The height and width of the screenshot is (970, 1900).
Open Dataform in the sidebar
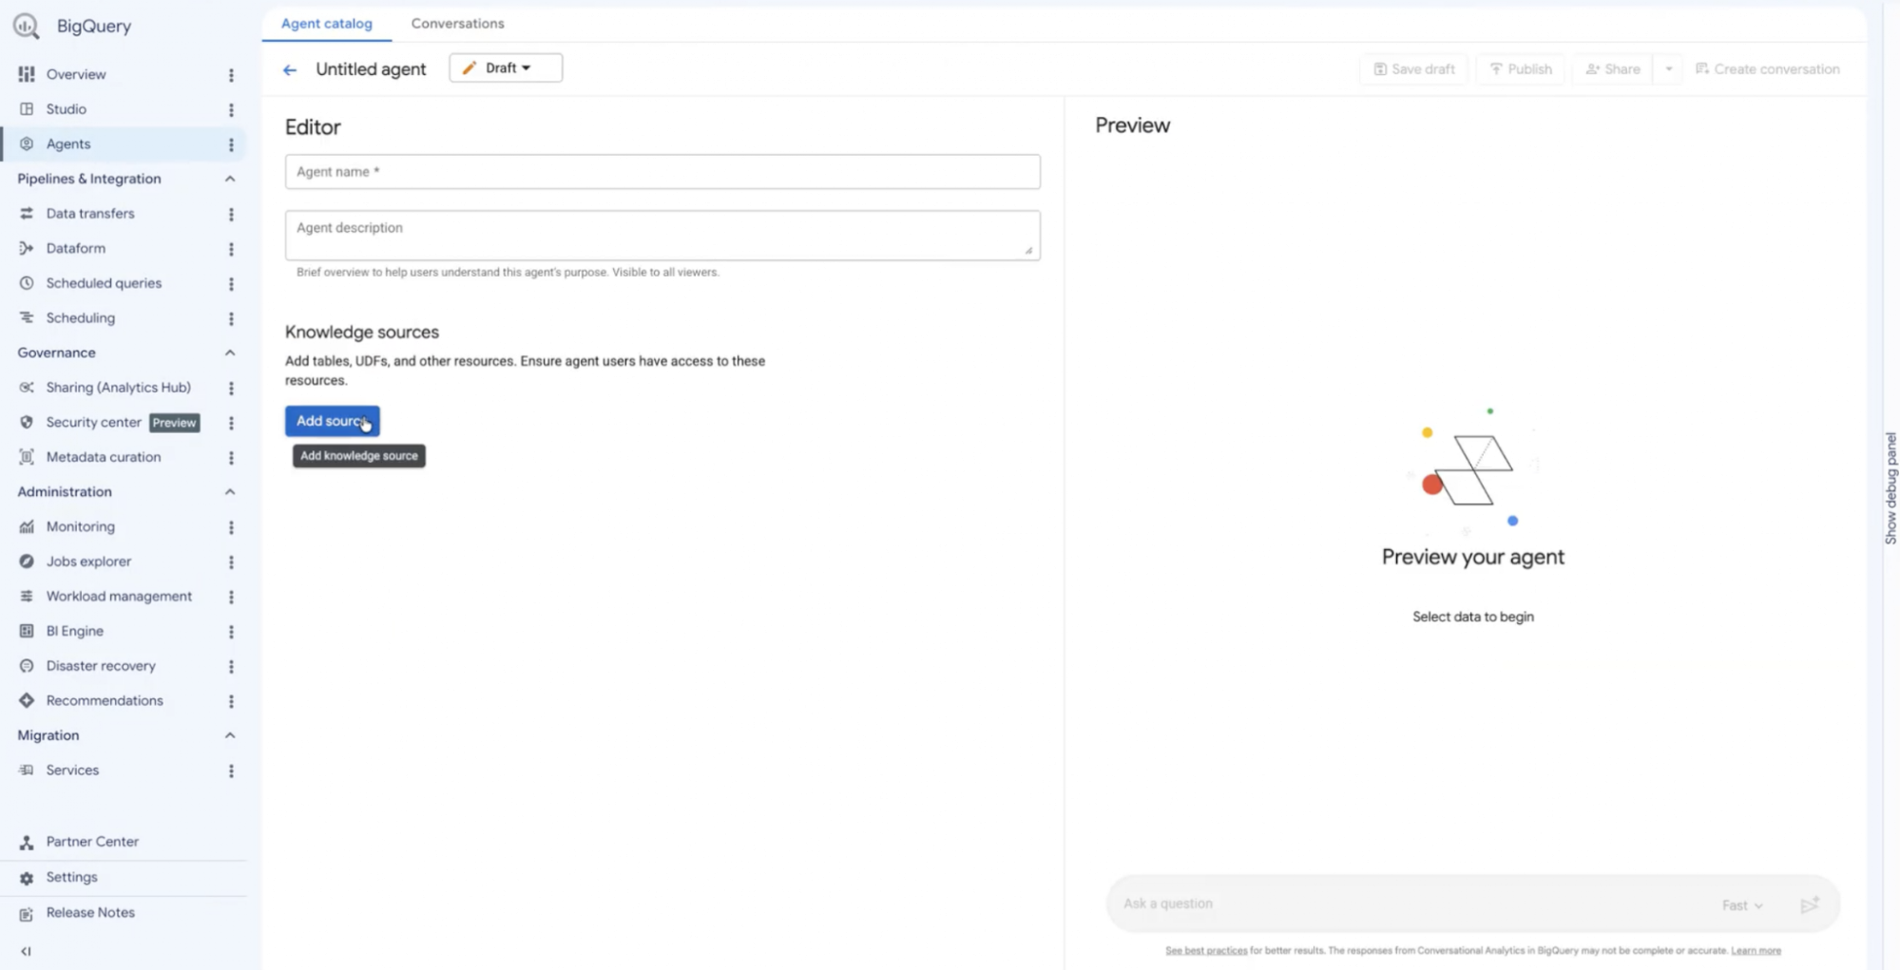(x=75, y=248)
